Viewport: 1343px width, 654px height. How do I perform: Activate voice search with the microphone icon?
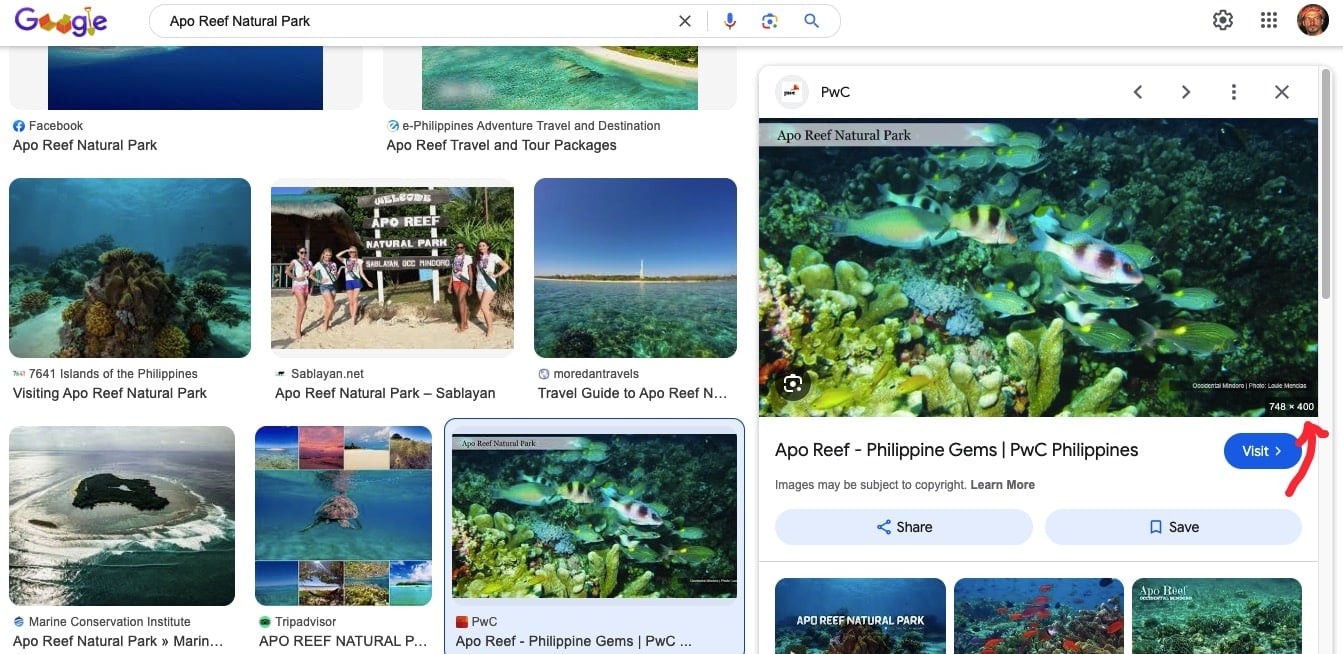(729, 20)
